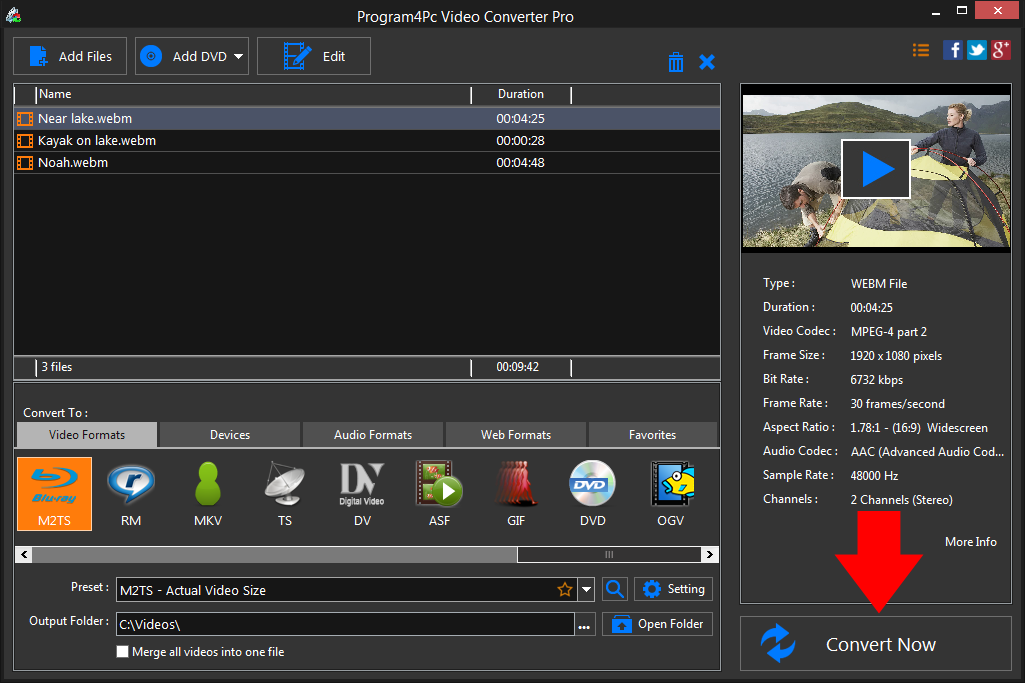The height and width of the screenshot is (683, 1025).
Task: View More Info about the video
Action: pos(970,541)
